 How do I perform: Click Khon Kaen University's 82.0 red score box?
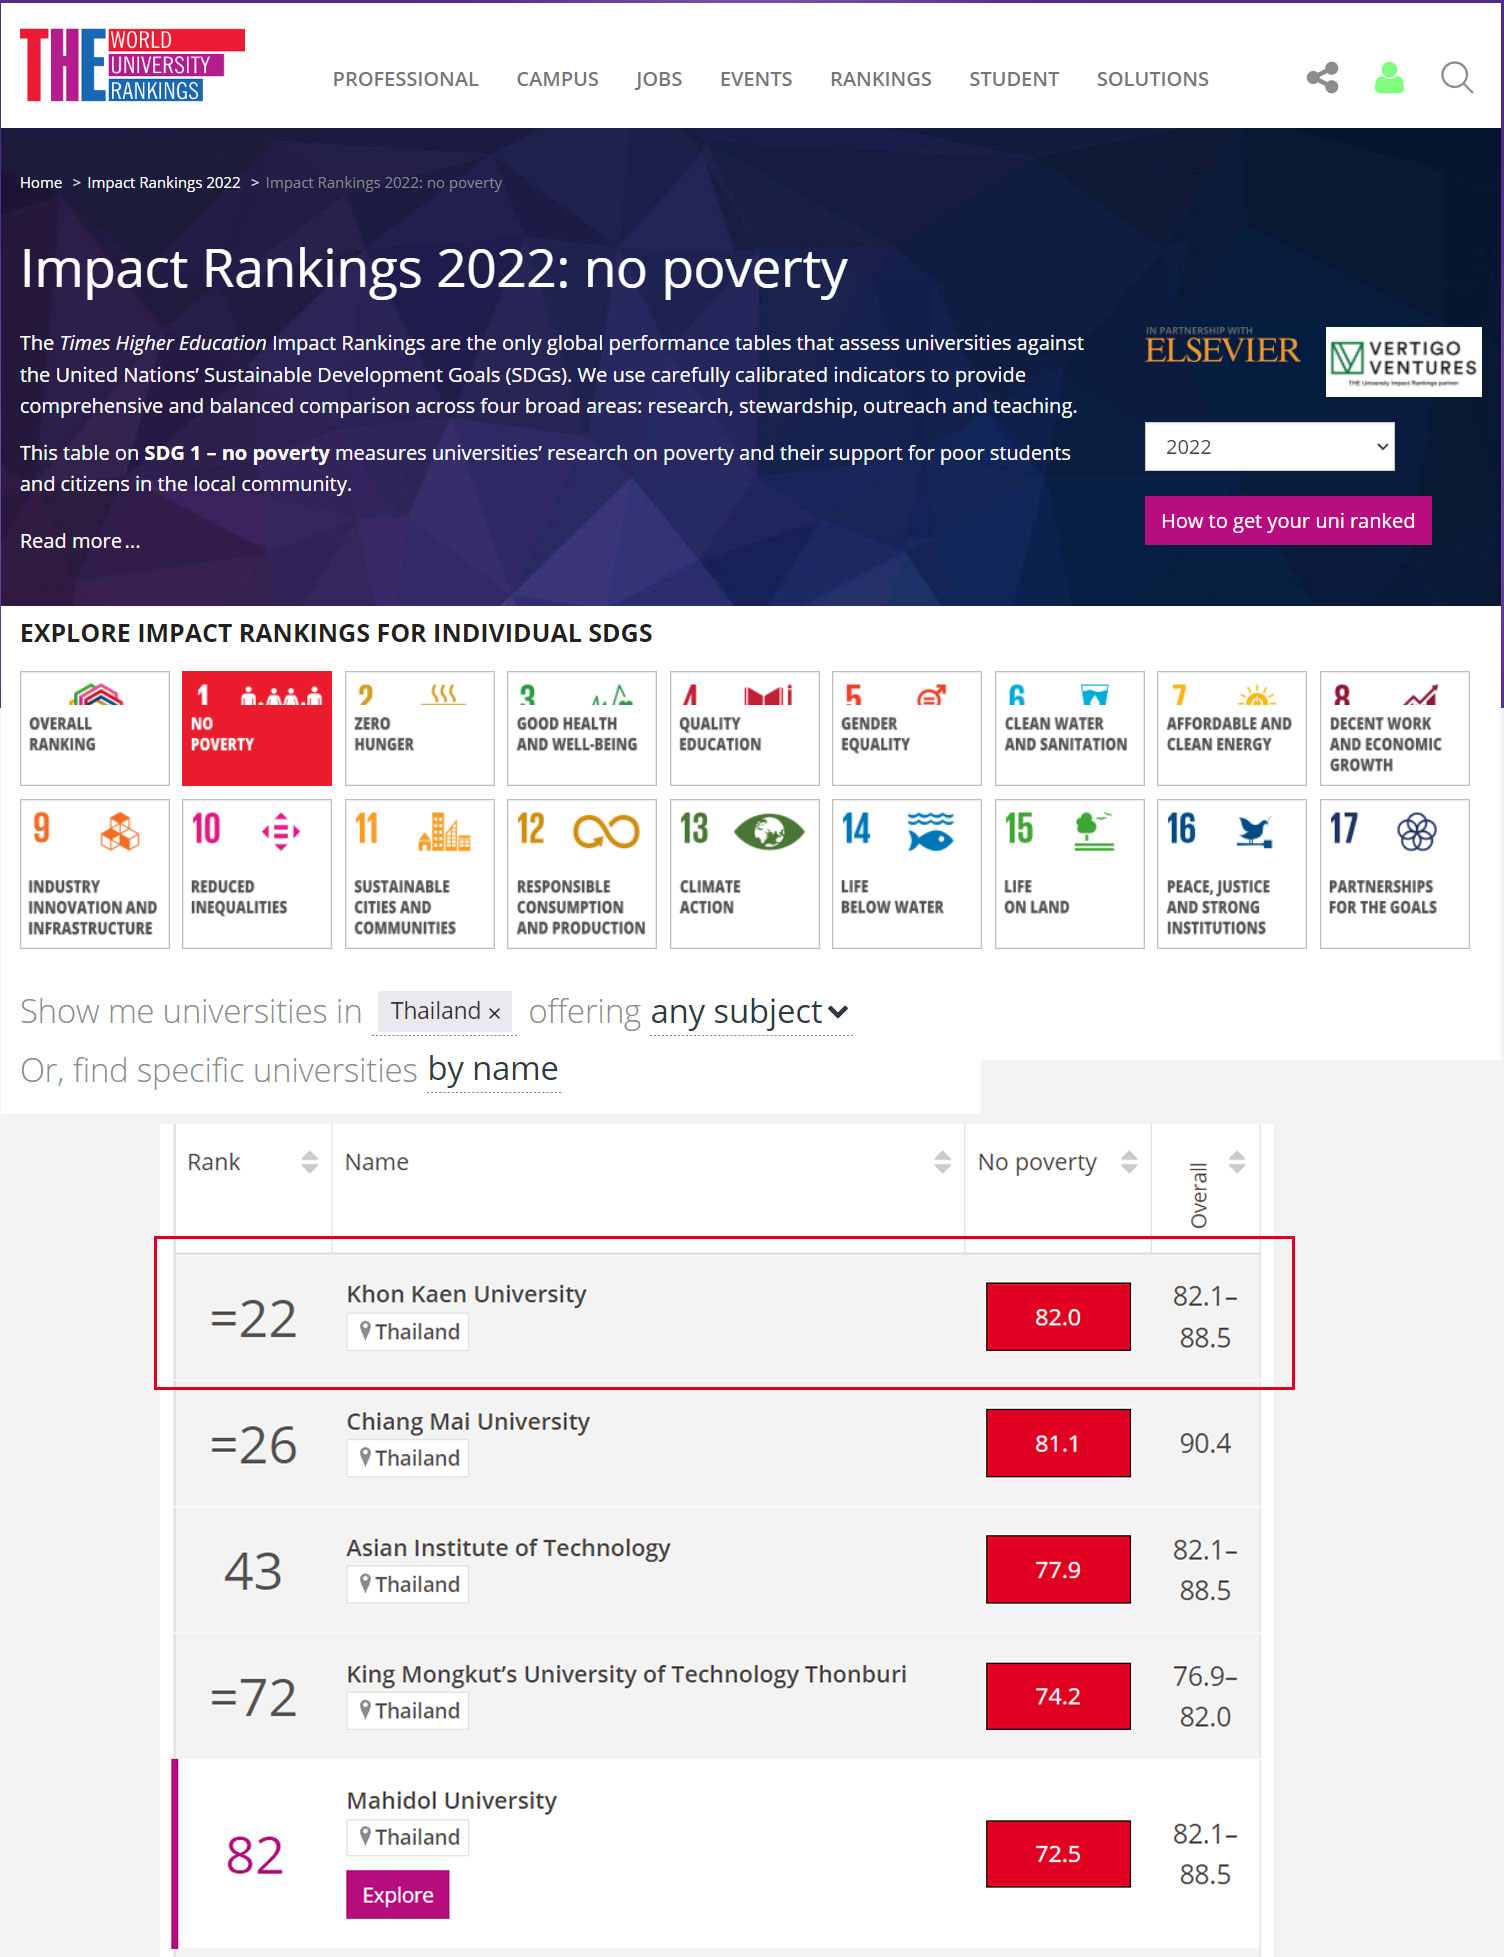[x=1058, y=1317]
